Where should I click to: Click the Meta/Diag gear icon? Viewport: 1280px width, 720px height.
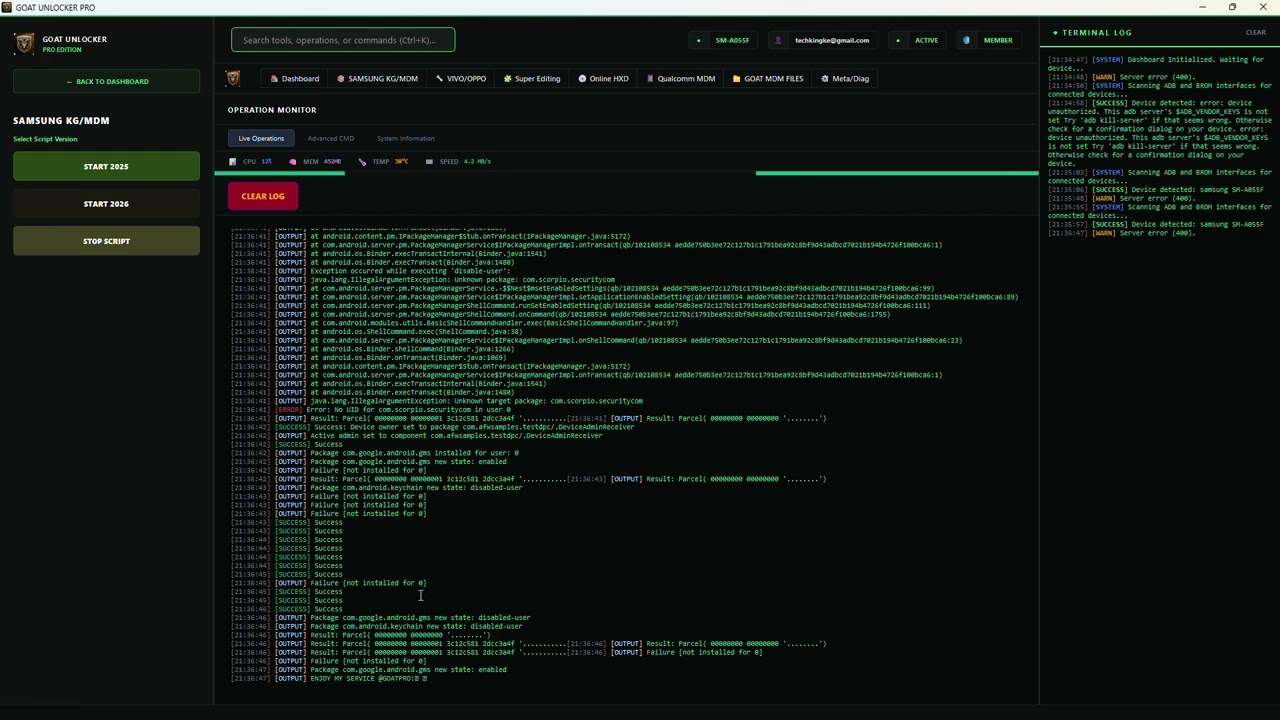click(825, 79)
